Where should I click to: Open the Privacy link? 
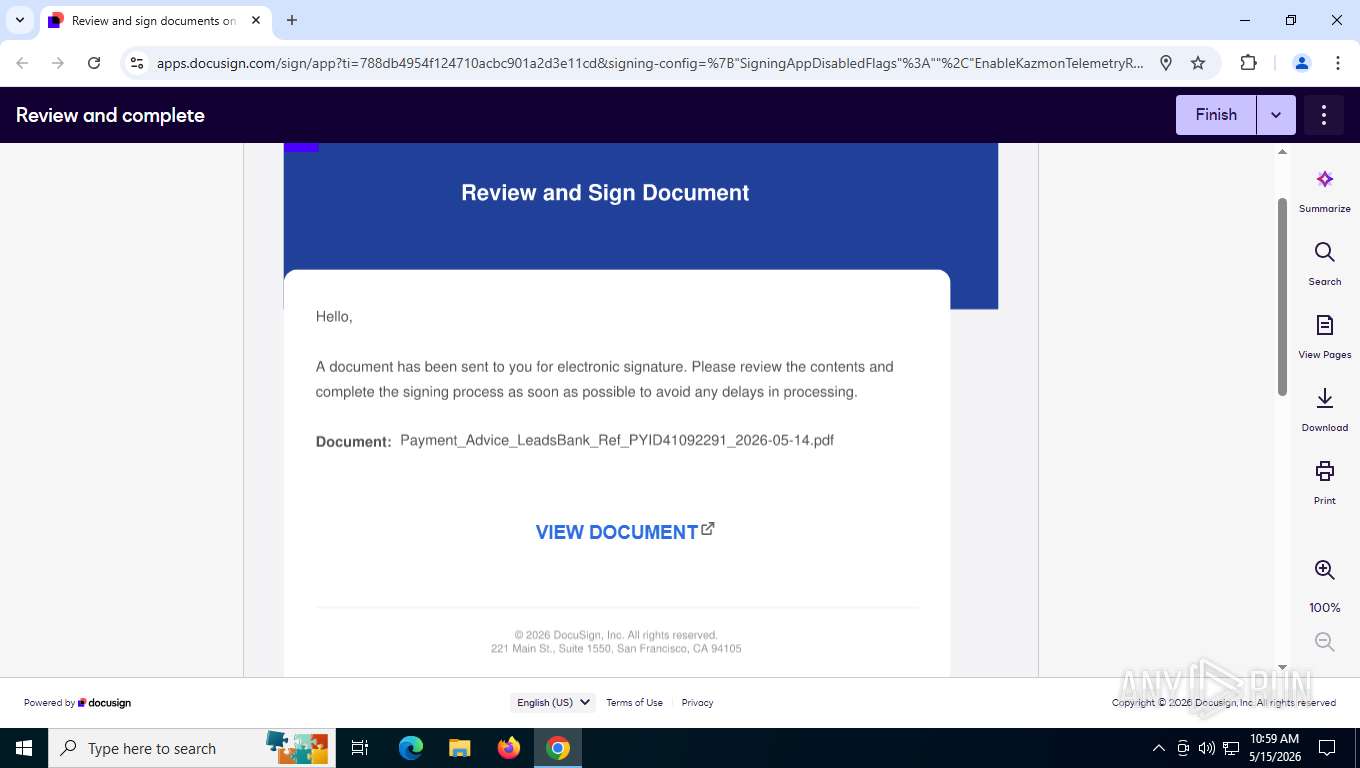click(697, 702)
